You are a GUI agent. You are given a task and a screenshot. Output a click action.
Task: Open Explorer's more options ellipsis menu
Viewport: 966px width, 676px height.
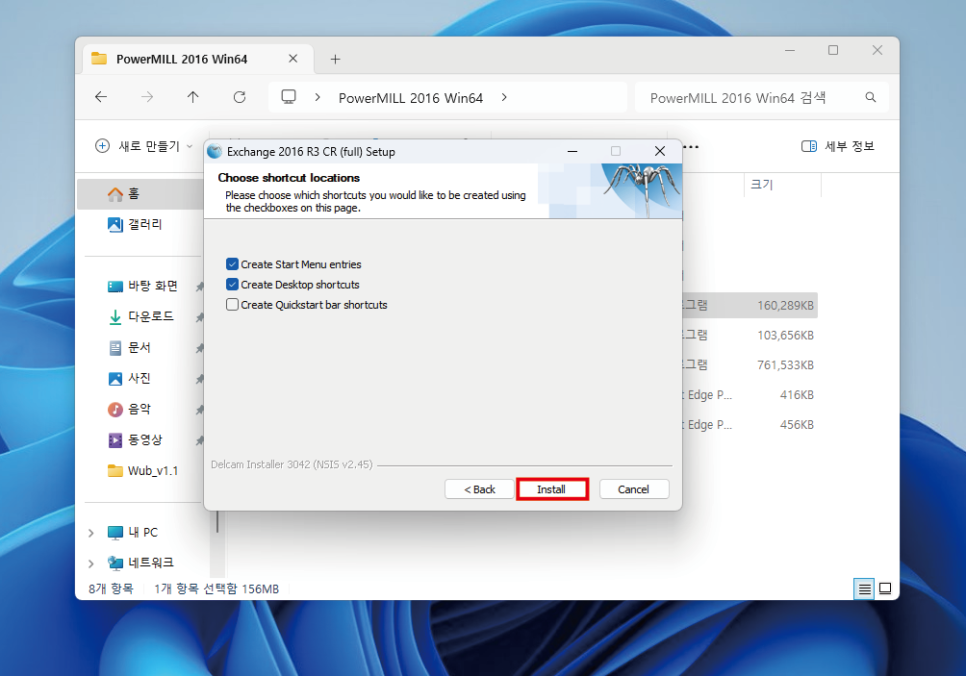click(x=691, y=147)
